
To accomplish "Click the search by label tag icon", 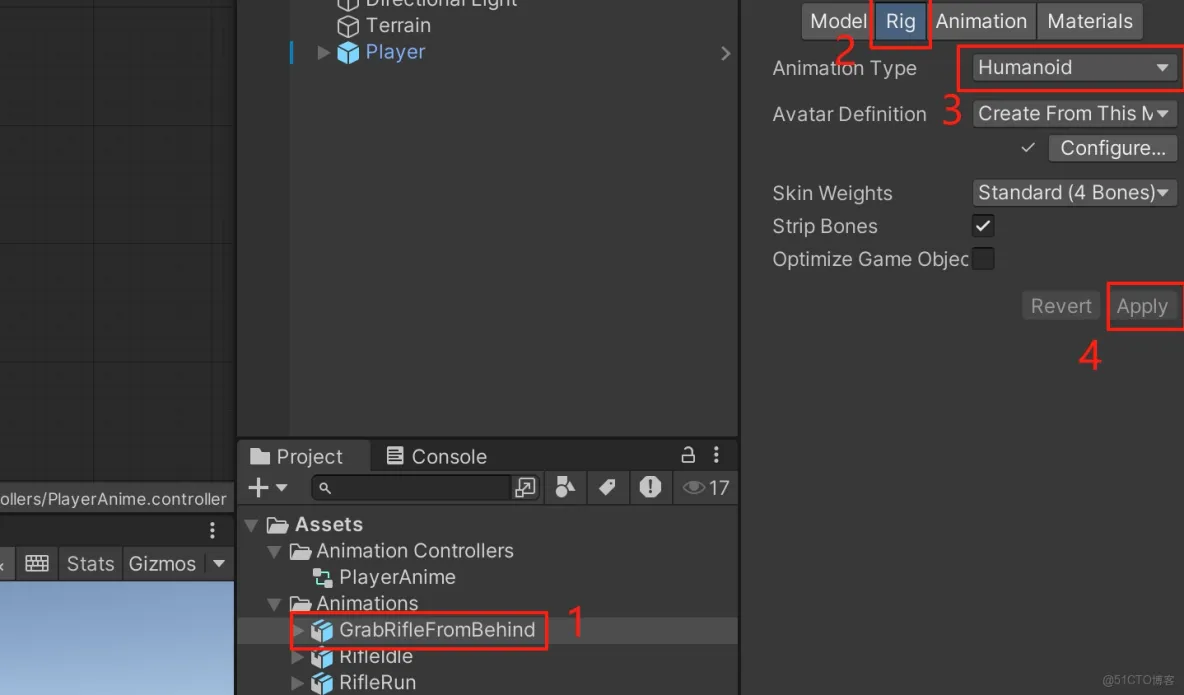I will (607, 487).
